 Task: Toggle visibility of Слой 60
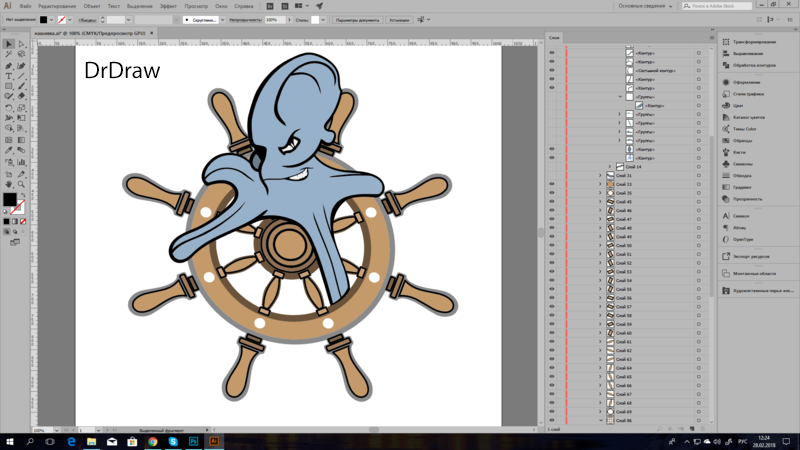click(552, 333)
